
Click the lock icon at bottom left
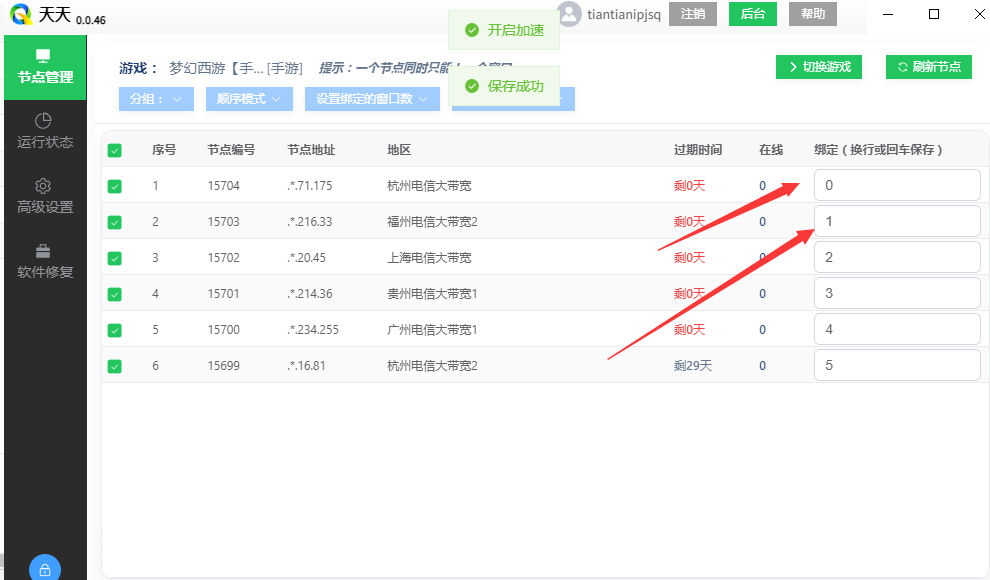44,568
